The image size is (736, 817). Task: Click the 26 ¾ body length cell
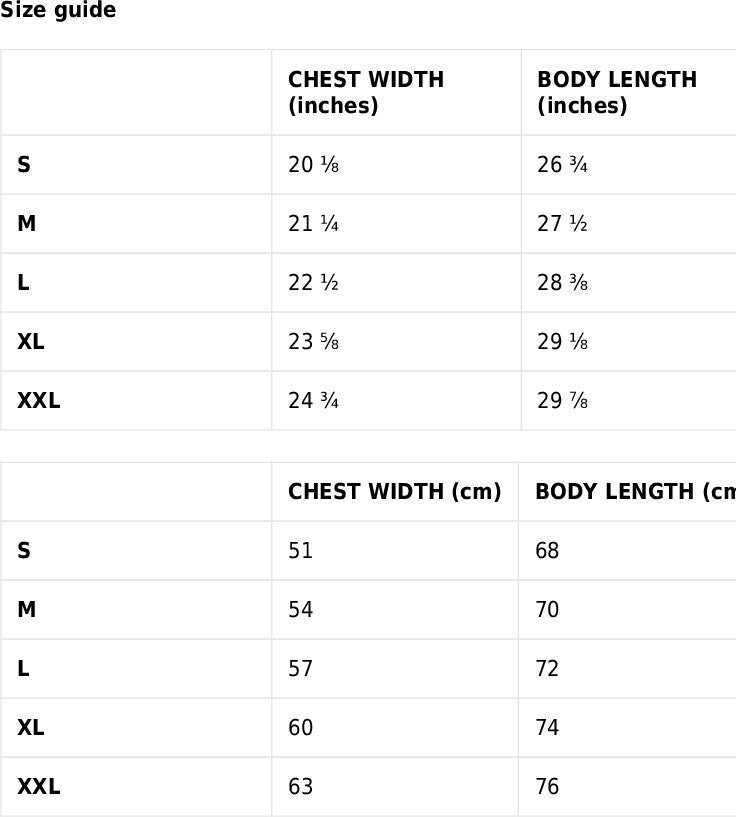[629, 165]
